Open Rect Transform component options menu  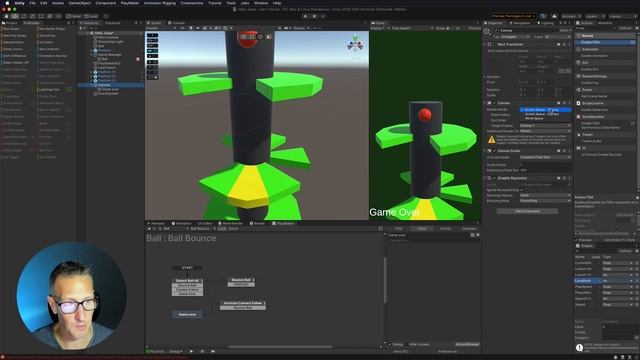coord(569,44)
